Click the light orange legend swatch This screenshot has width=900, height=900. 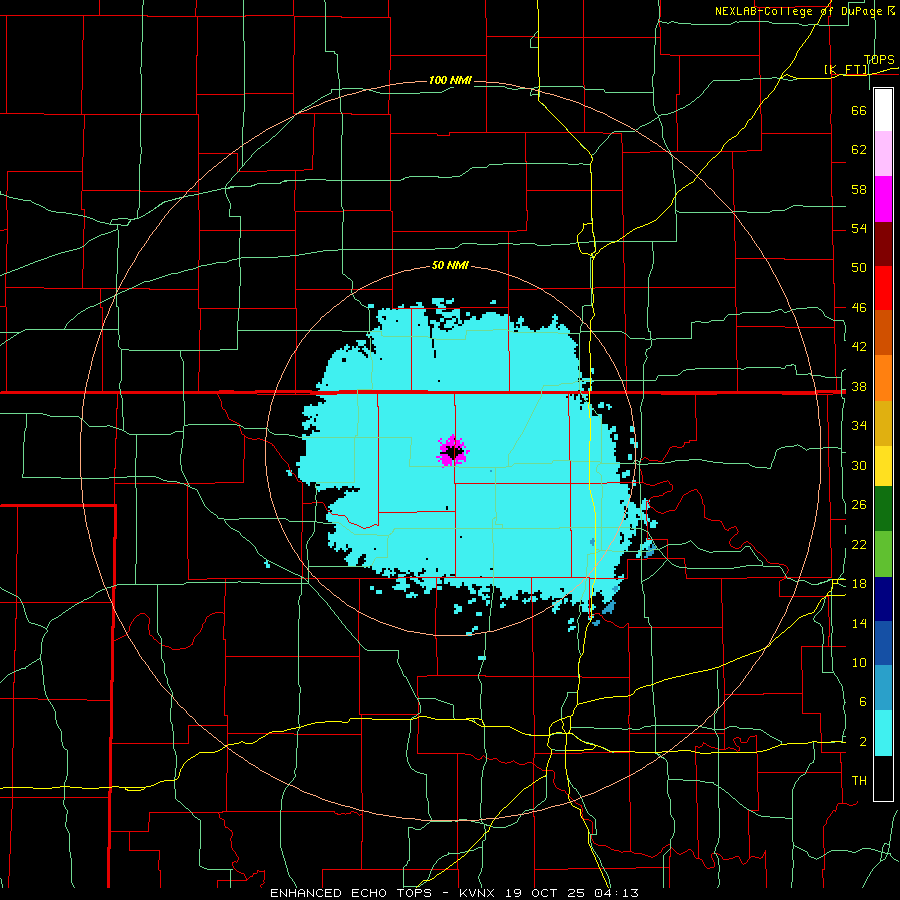pyautogui.click(x=883, y=378)
